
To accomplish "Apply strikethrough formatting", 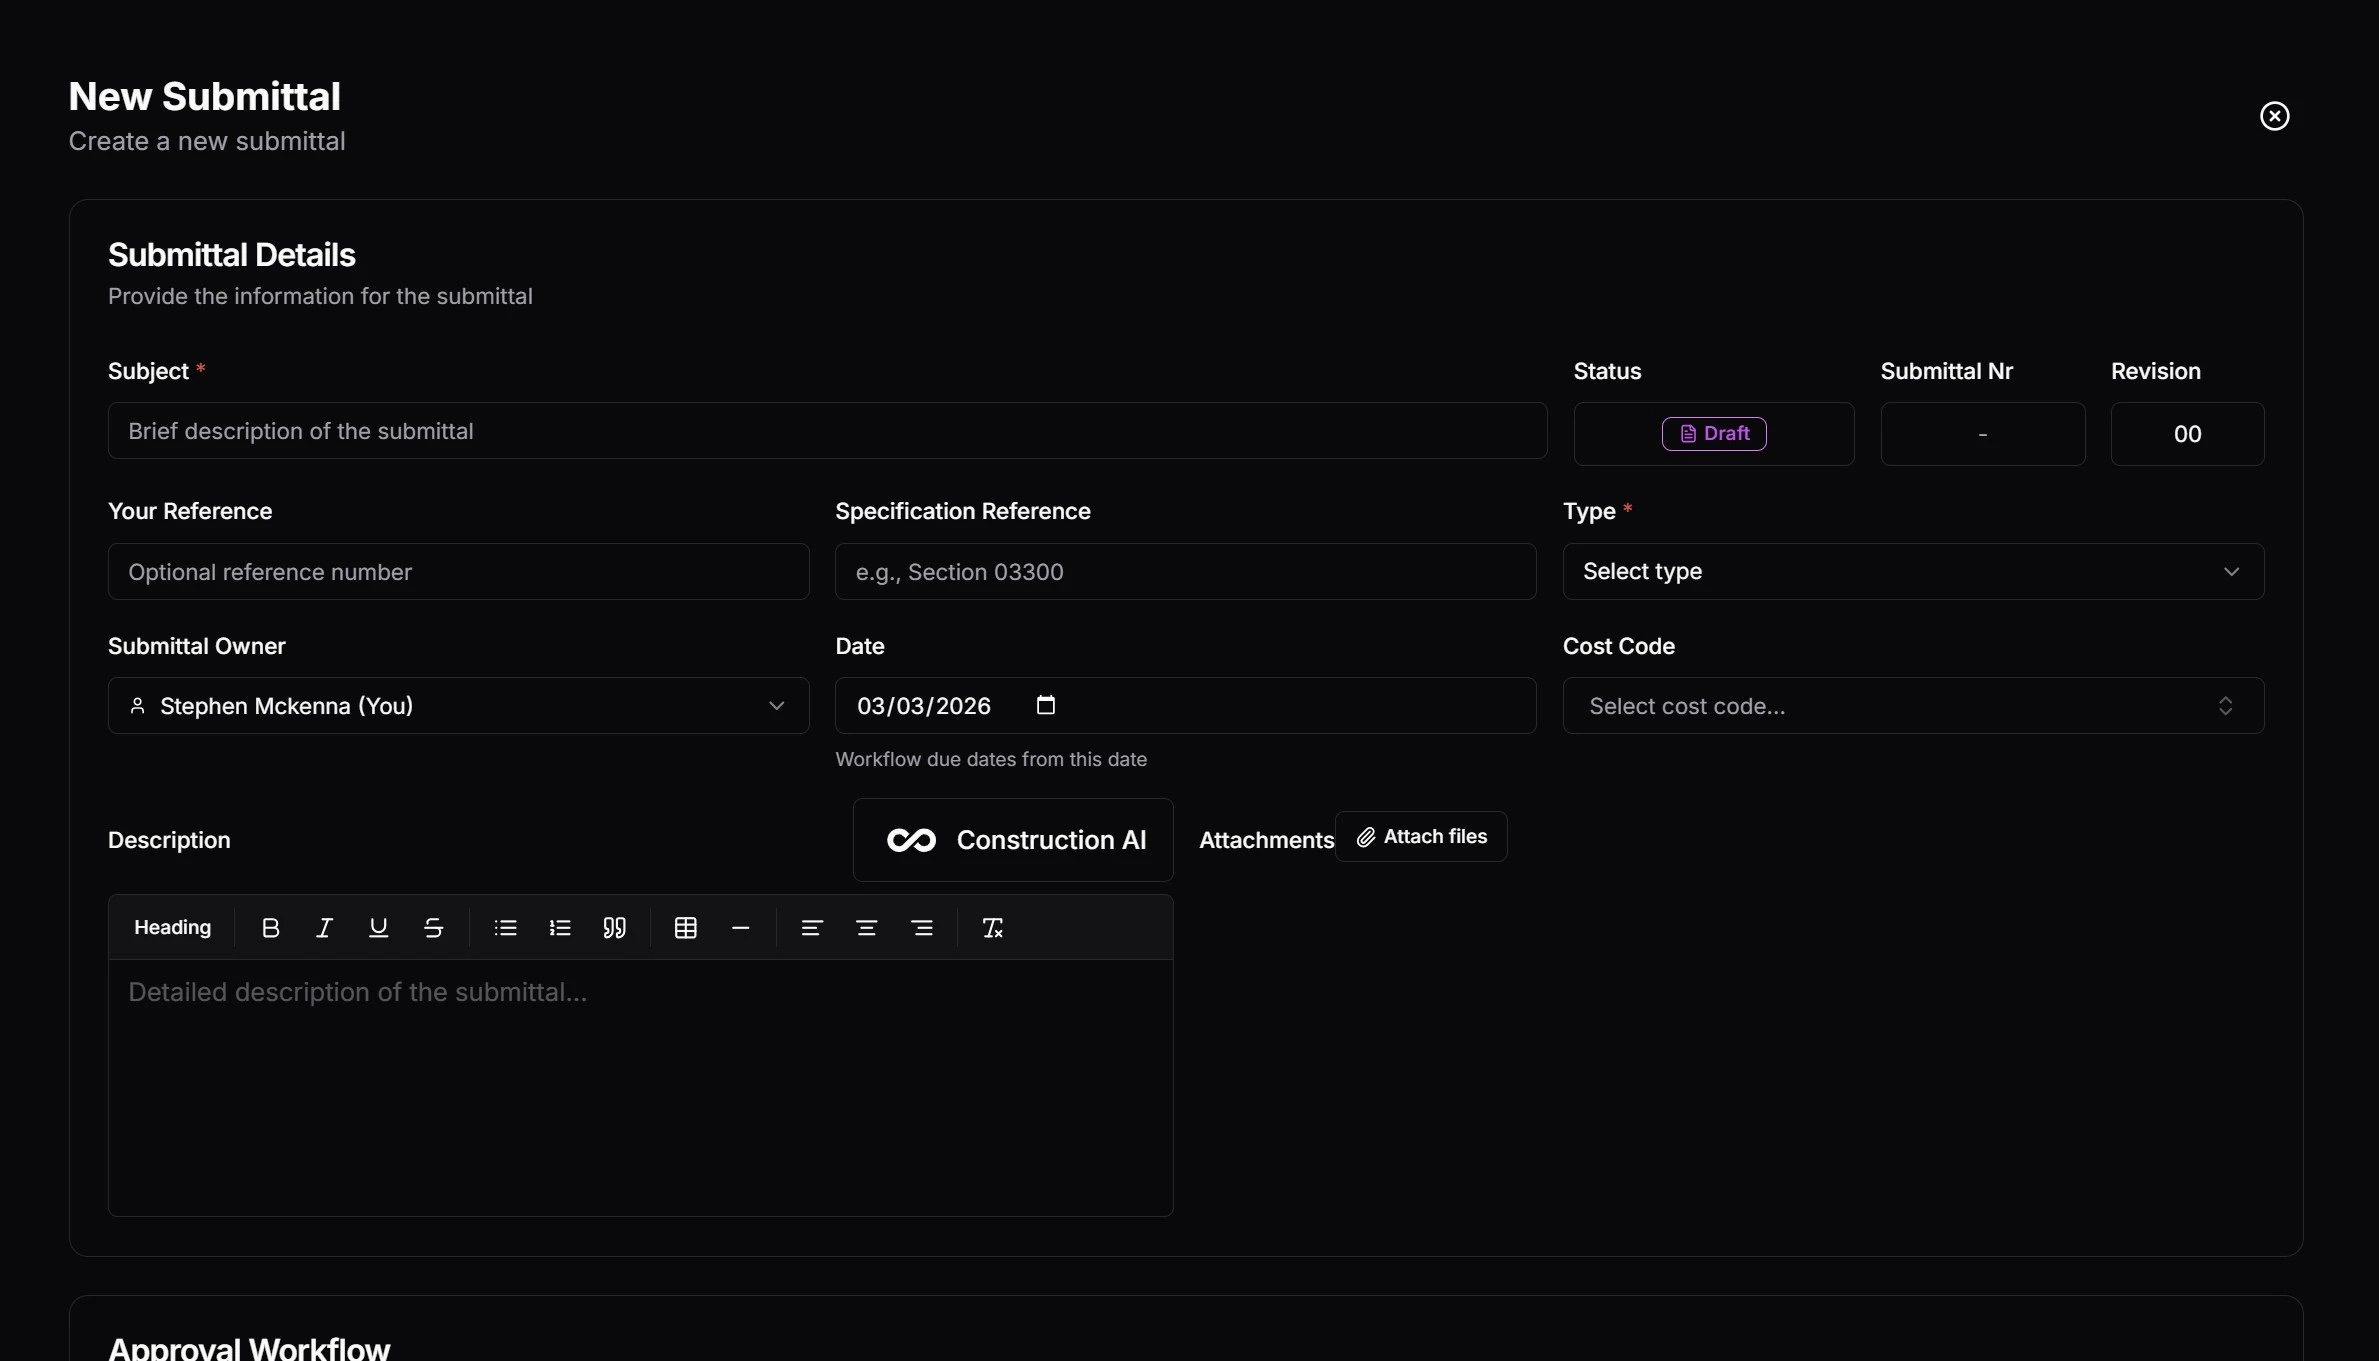I will [x=433, y=928].
